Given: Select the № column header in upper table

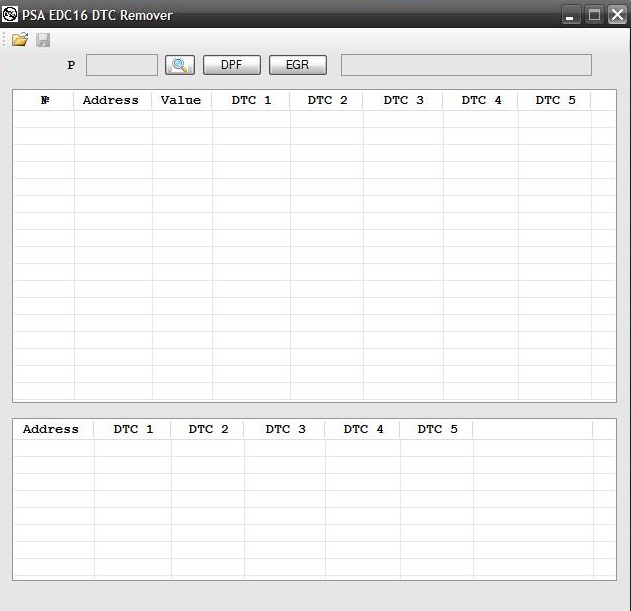Looking at the screenshot, I should (44, 100).
